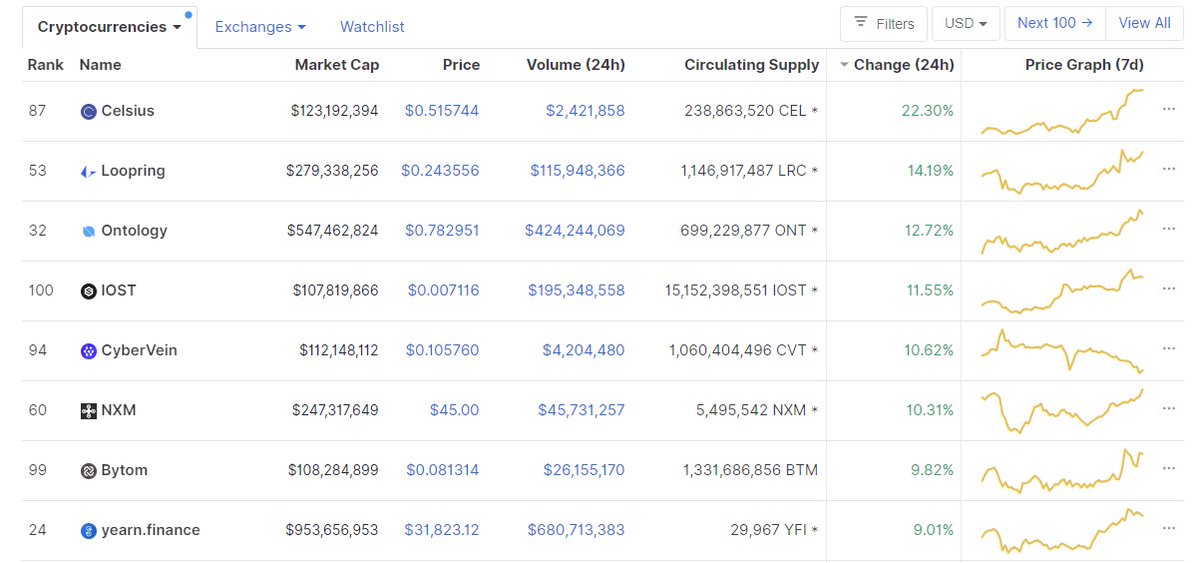
Task: Sort by Circulating Supply column header
Action: pyautogui.click(x=752, y=65)
